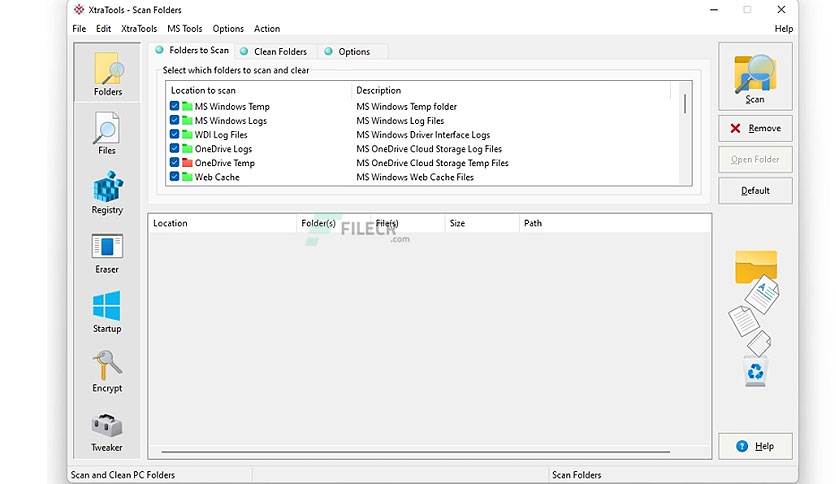Click the red folder icon for OneDrive Temp

tap(187, 163)
